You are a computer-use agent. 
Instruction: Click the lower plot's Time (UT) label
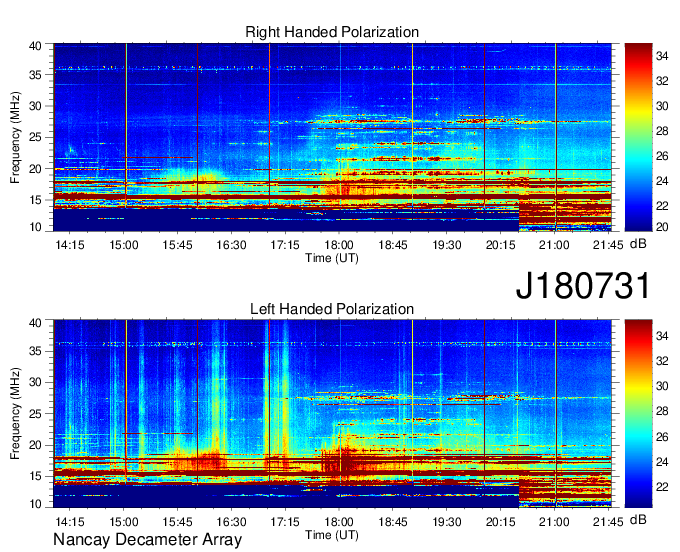(332, 535)
